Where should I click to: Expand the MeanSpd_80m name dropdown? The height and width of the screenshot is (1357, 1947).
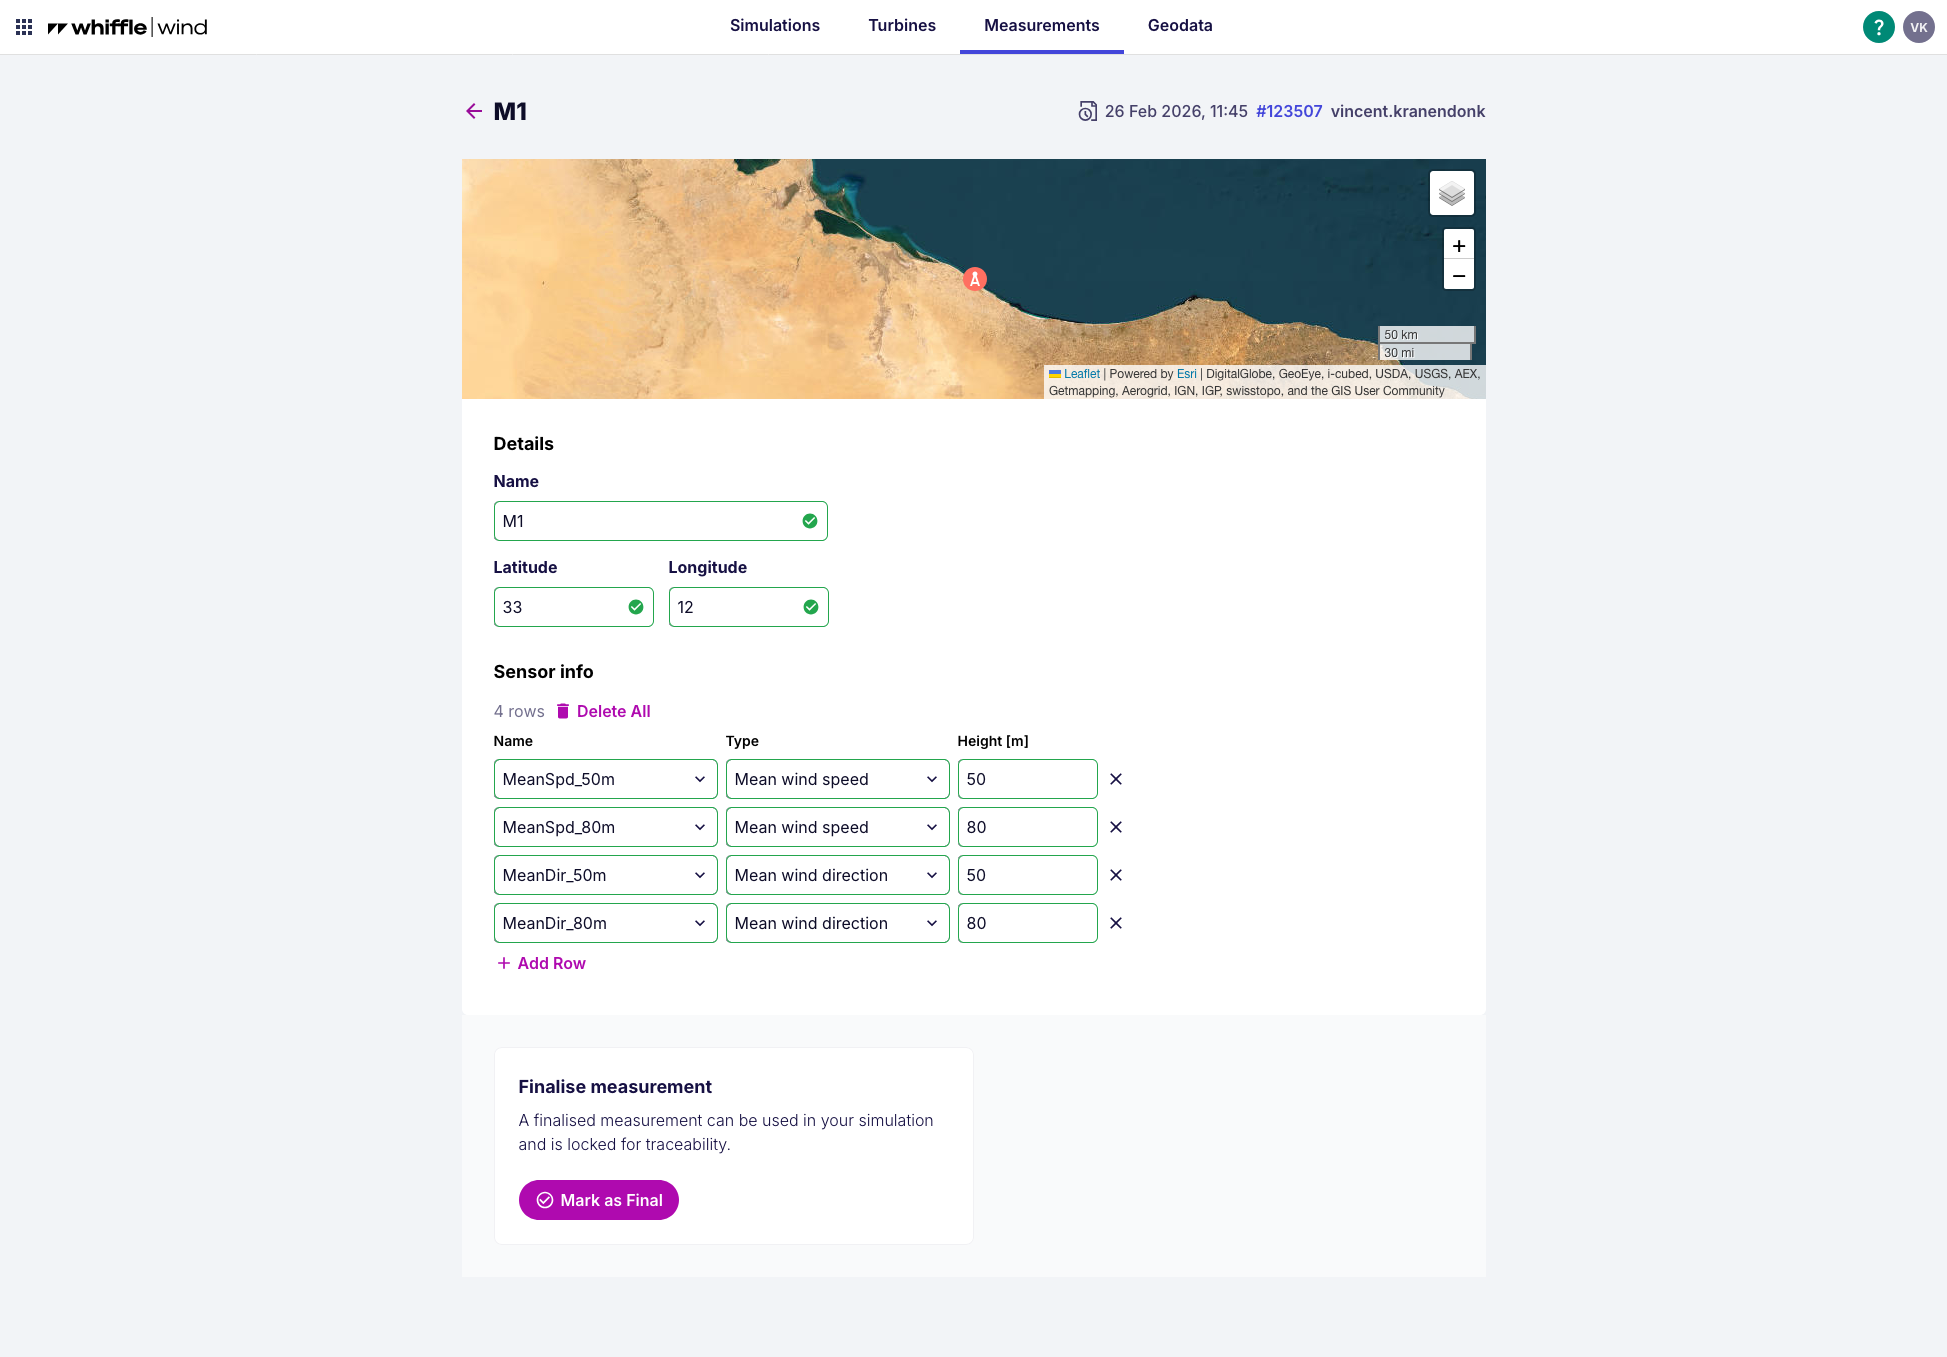(x=605, y=827)
